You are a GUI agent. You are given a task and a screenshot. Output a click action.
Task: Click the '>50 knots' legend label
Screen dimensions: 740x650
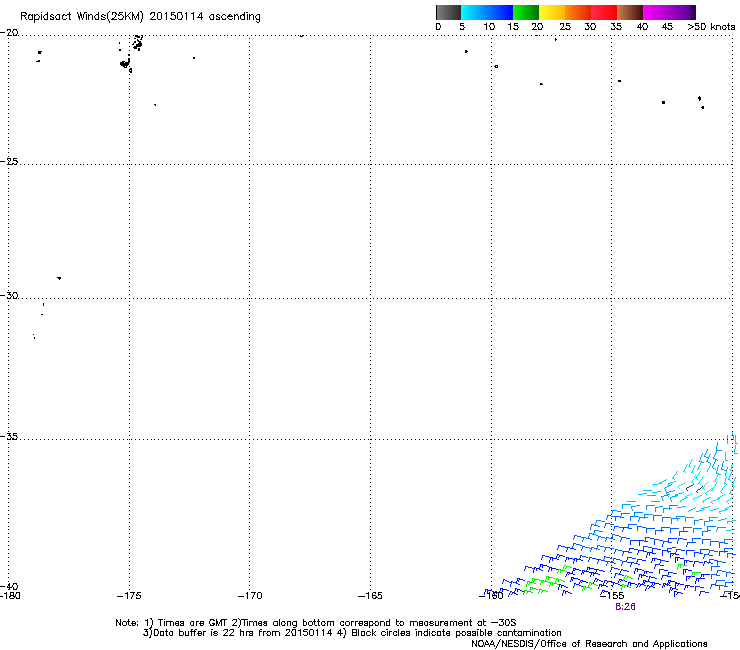pyautogui.click(x=711, y=27)
